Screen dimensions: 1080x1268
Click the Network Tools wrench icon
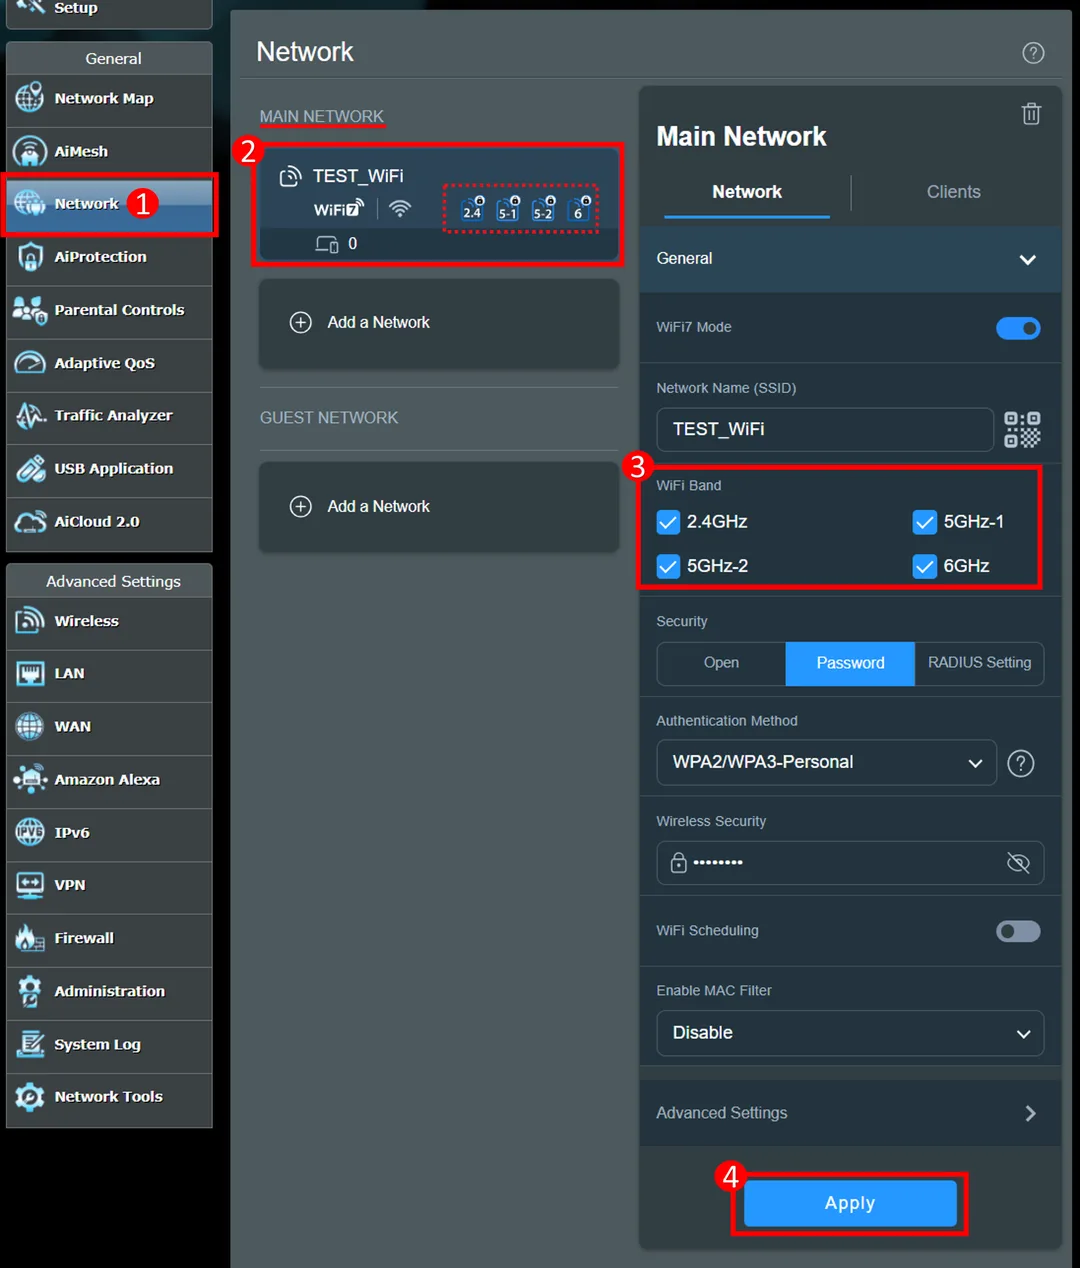click(30, 1097)
